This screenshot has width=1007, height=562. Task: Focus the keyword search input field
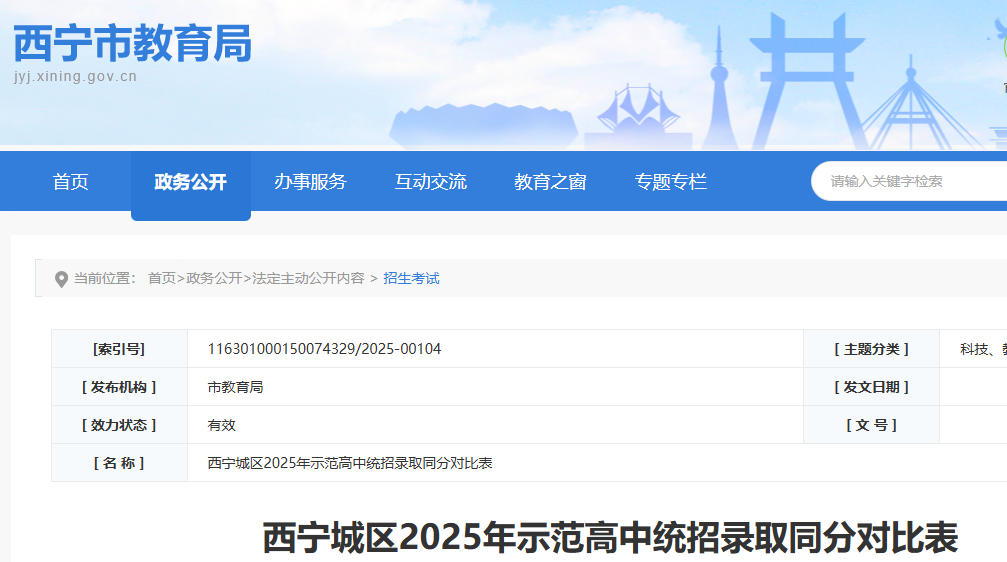point(910,181)
